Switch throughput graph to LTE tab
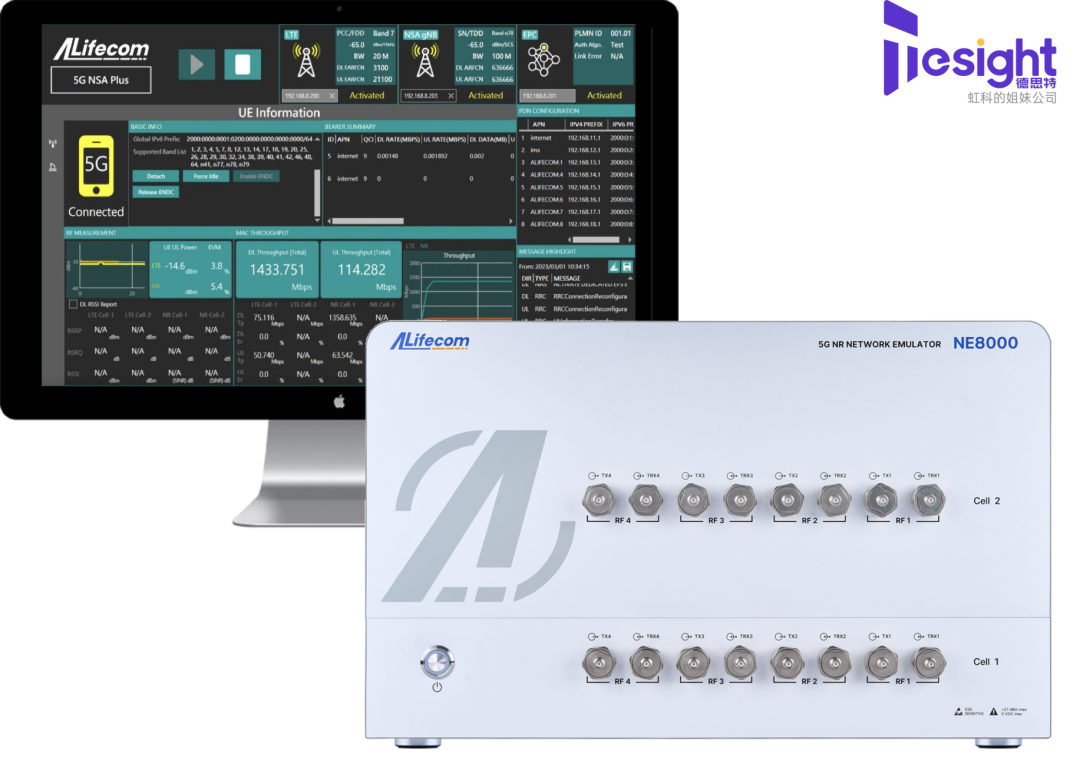Screen dimensions: 1080x770 point(411,246)
